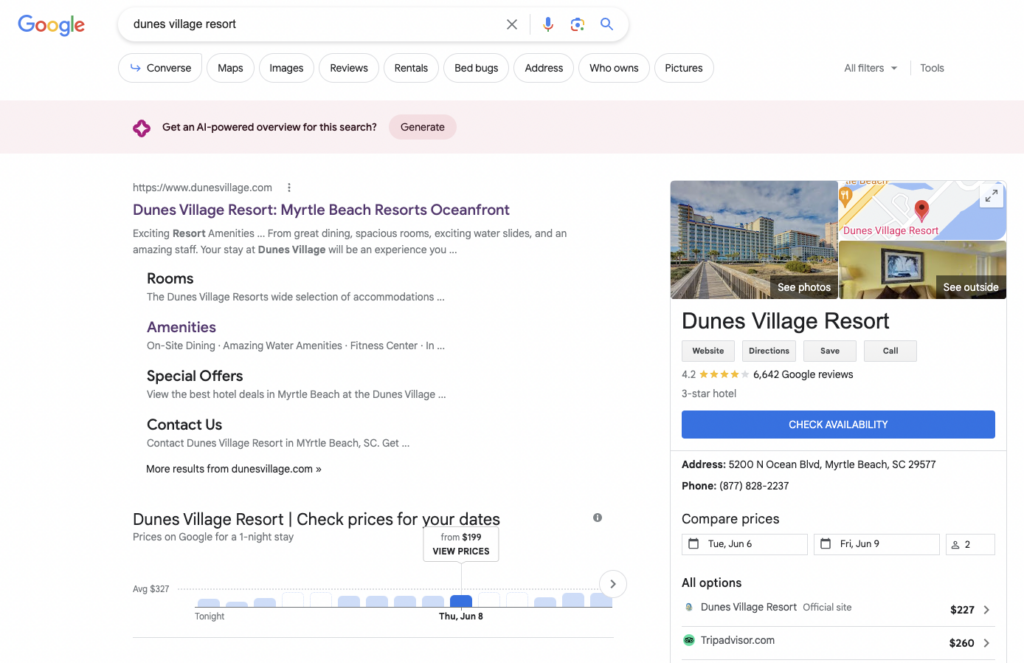Click the AI overview sparkle icon

pos(142,127)
